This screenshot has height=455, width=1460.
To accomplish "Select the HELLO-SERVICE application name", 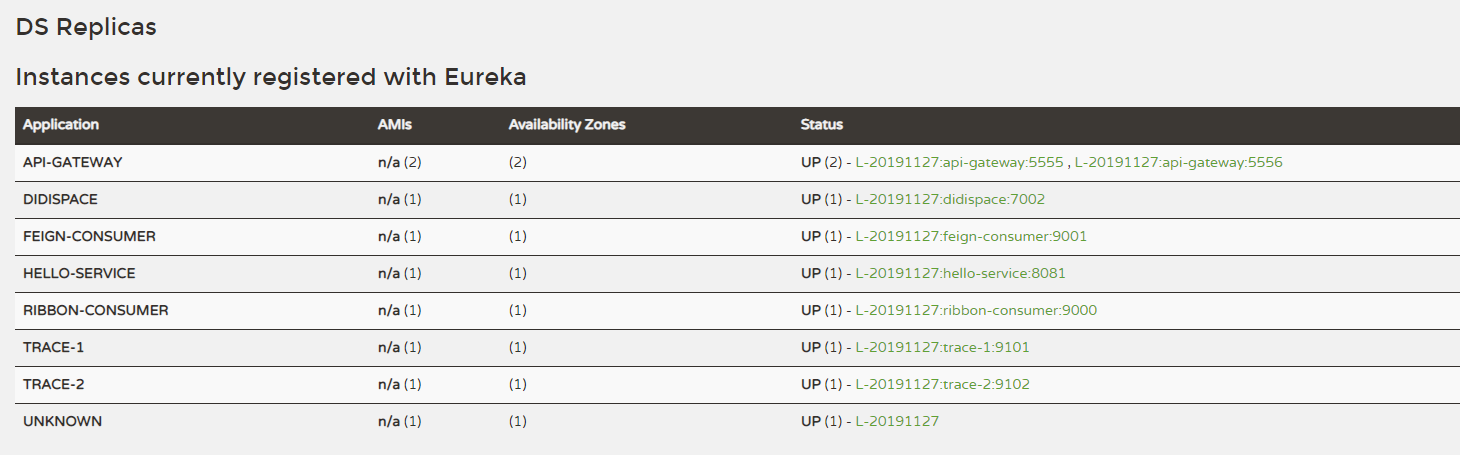I will (x=79, y=273).
